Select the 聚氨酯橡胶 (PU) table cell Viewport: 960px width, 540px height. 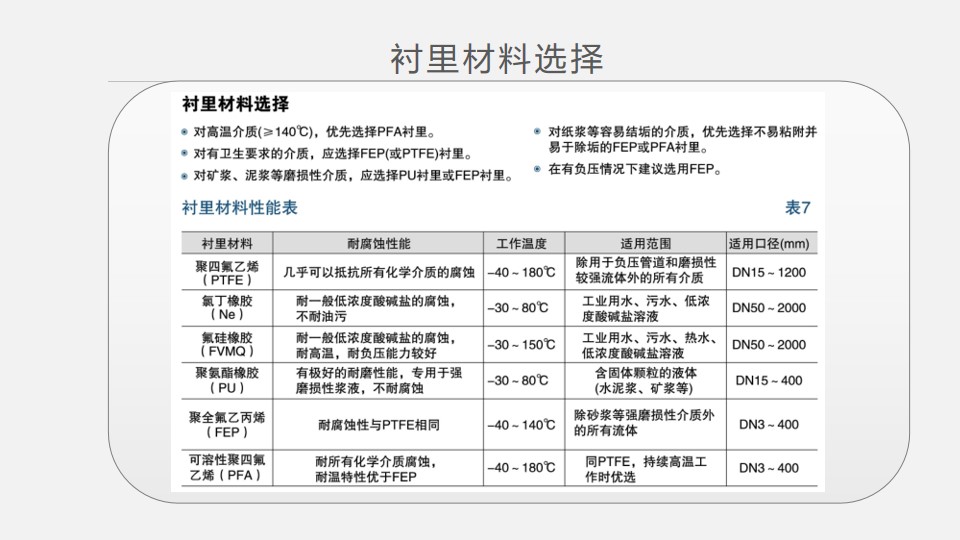click(226, 380)
